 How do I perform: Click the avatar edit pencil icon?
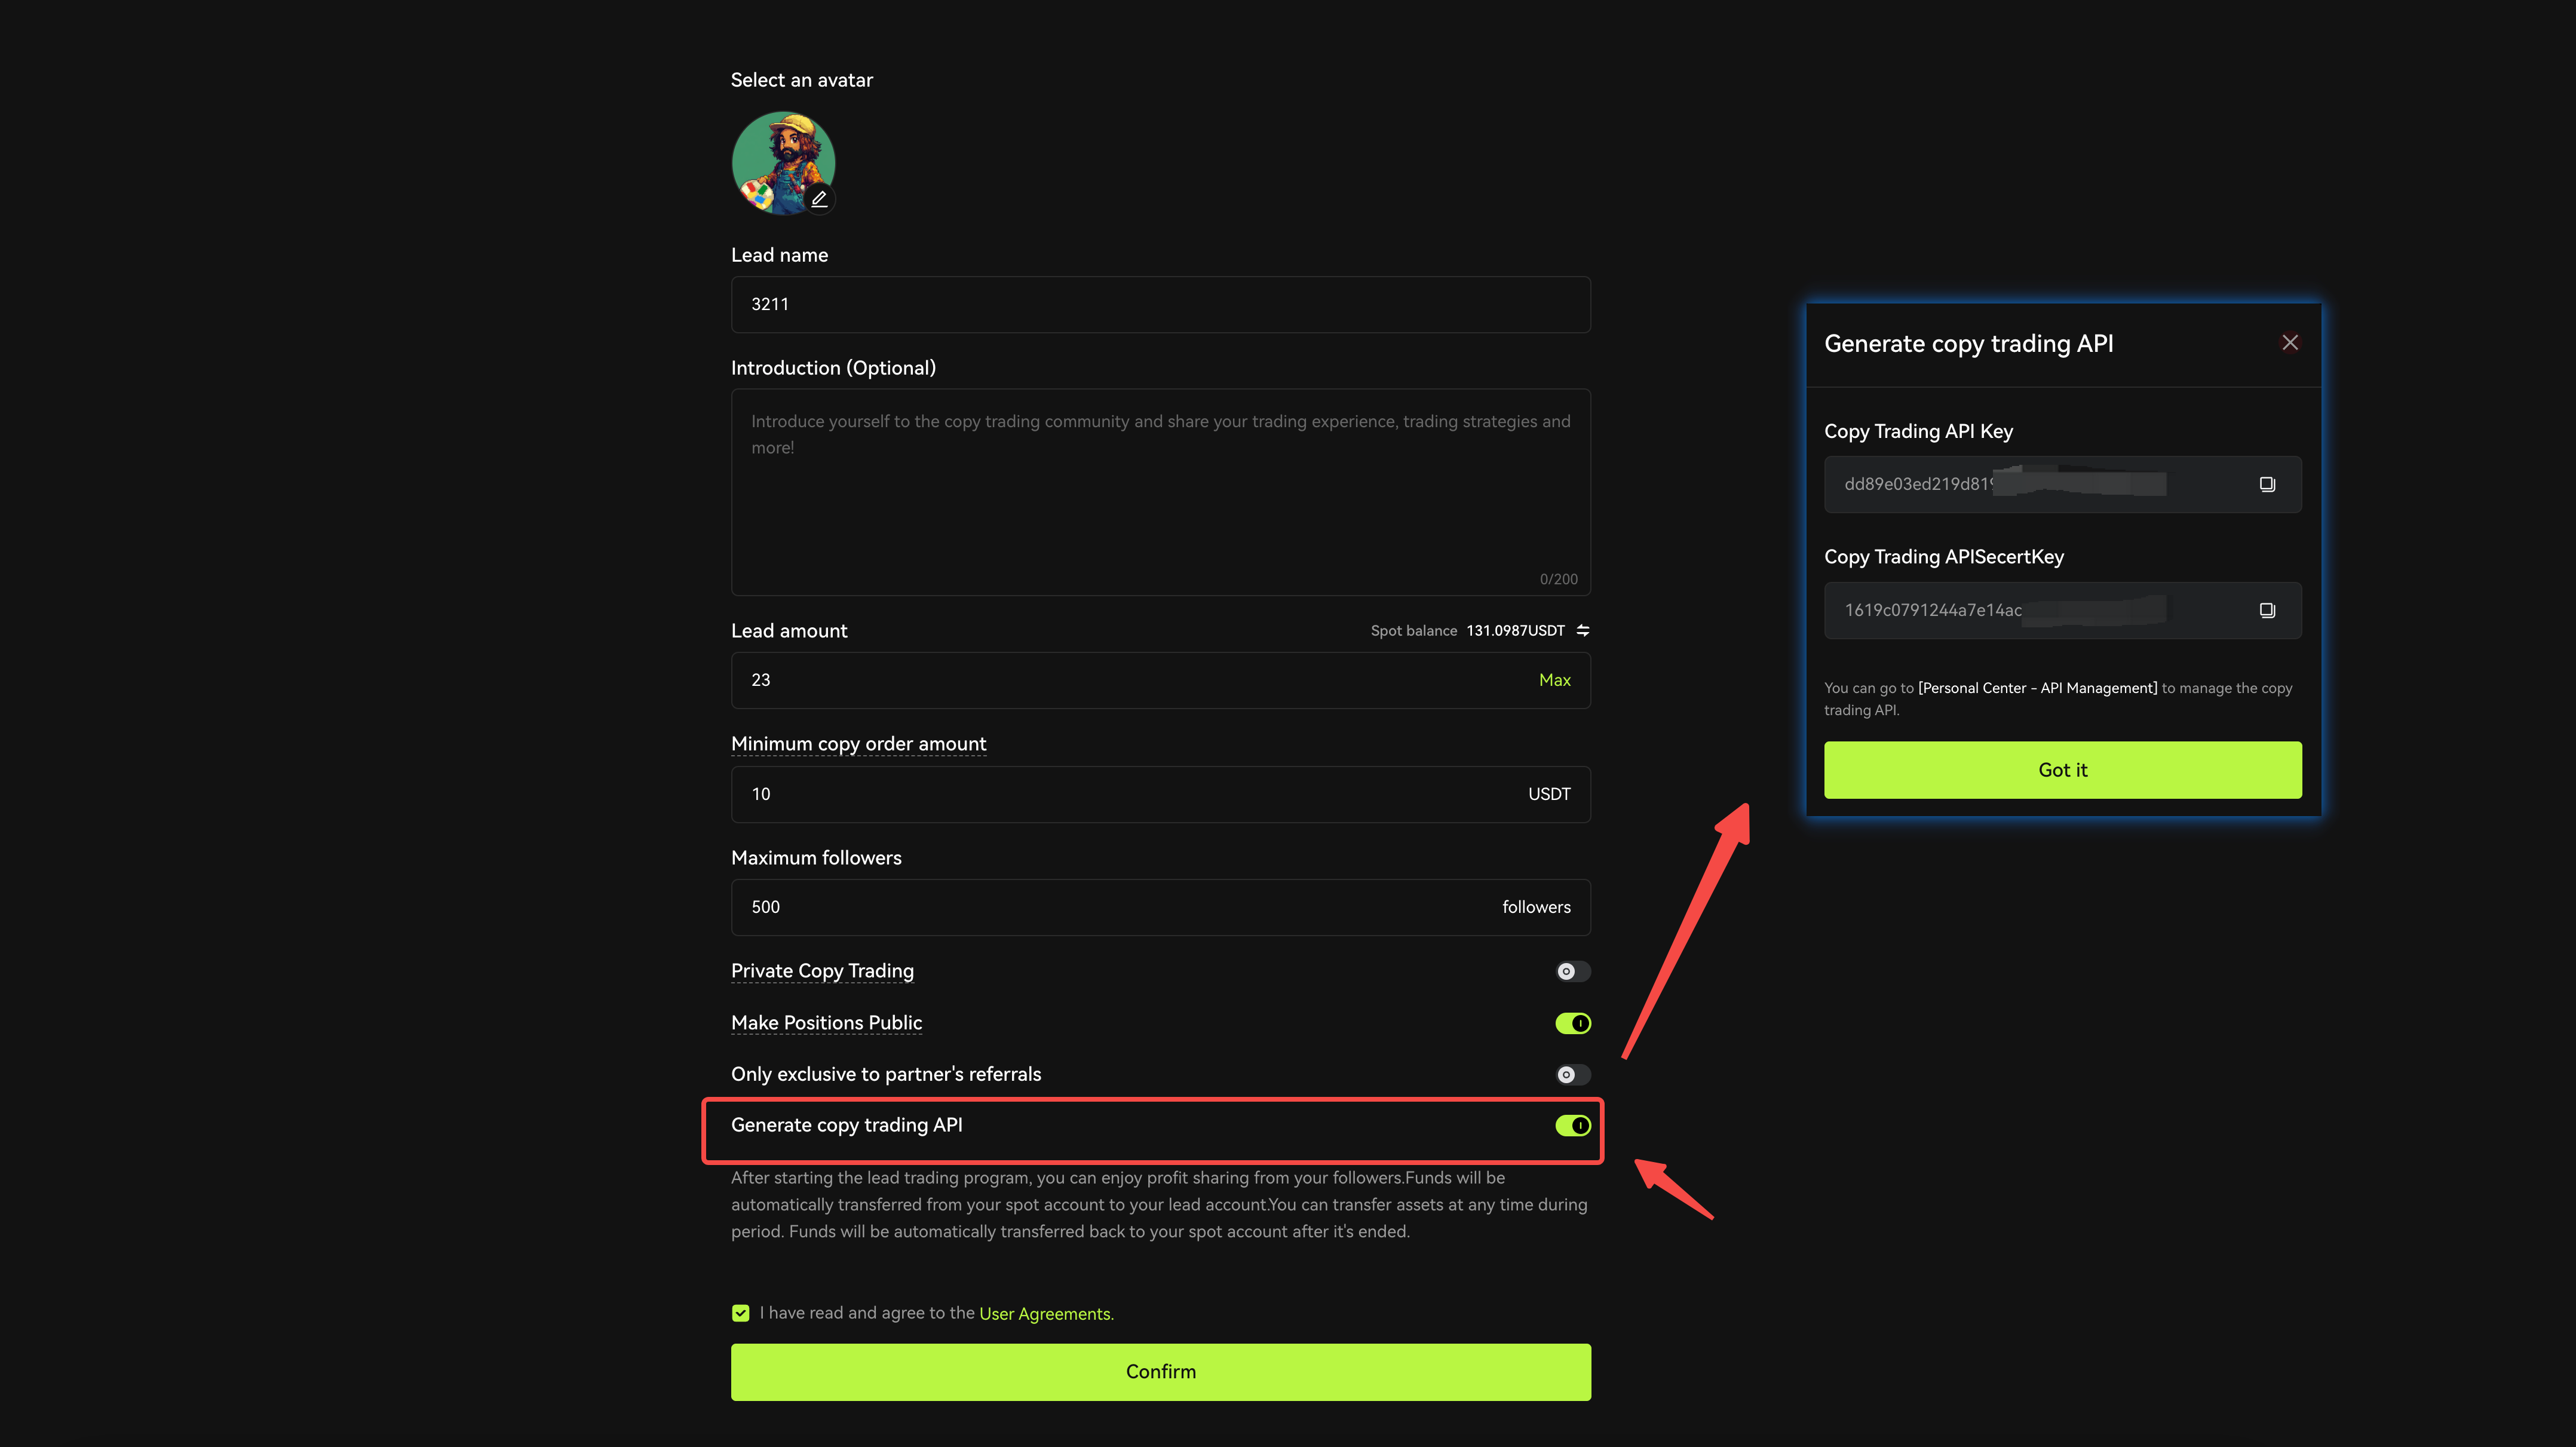(819, 198)
